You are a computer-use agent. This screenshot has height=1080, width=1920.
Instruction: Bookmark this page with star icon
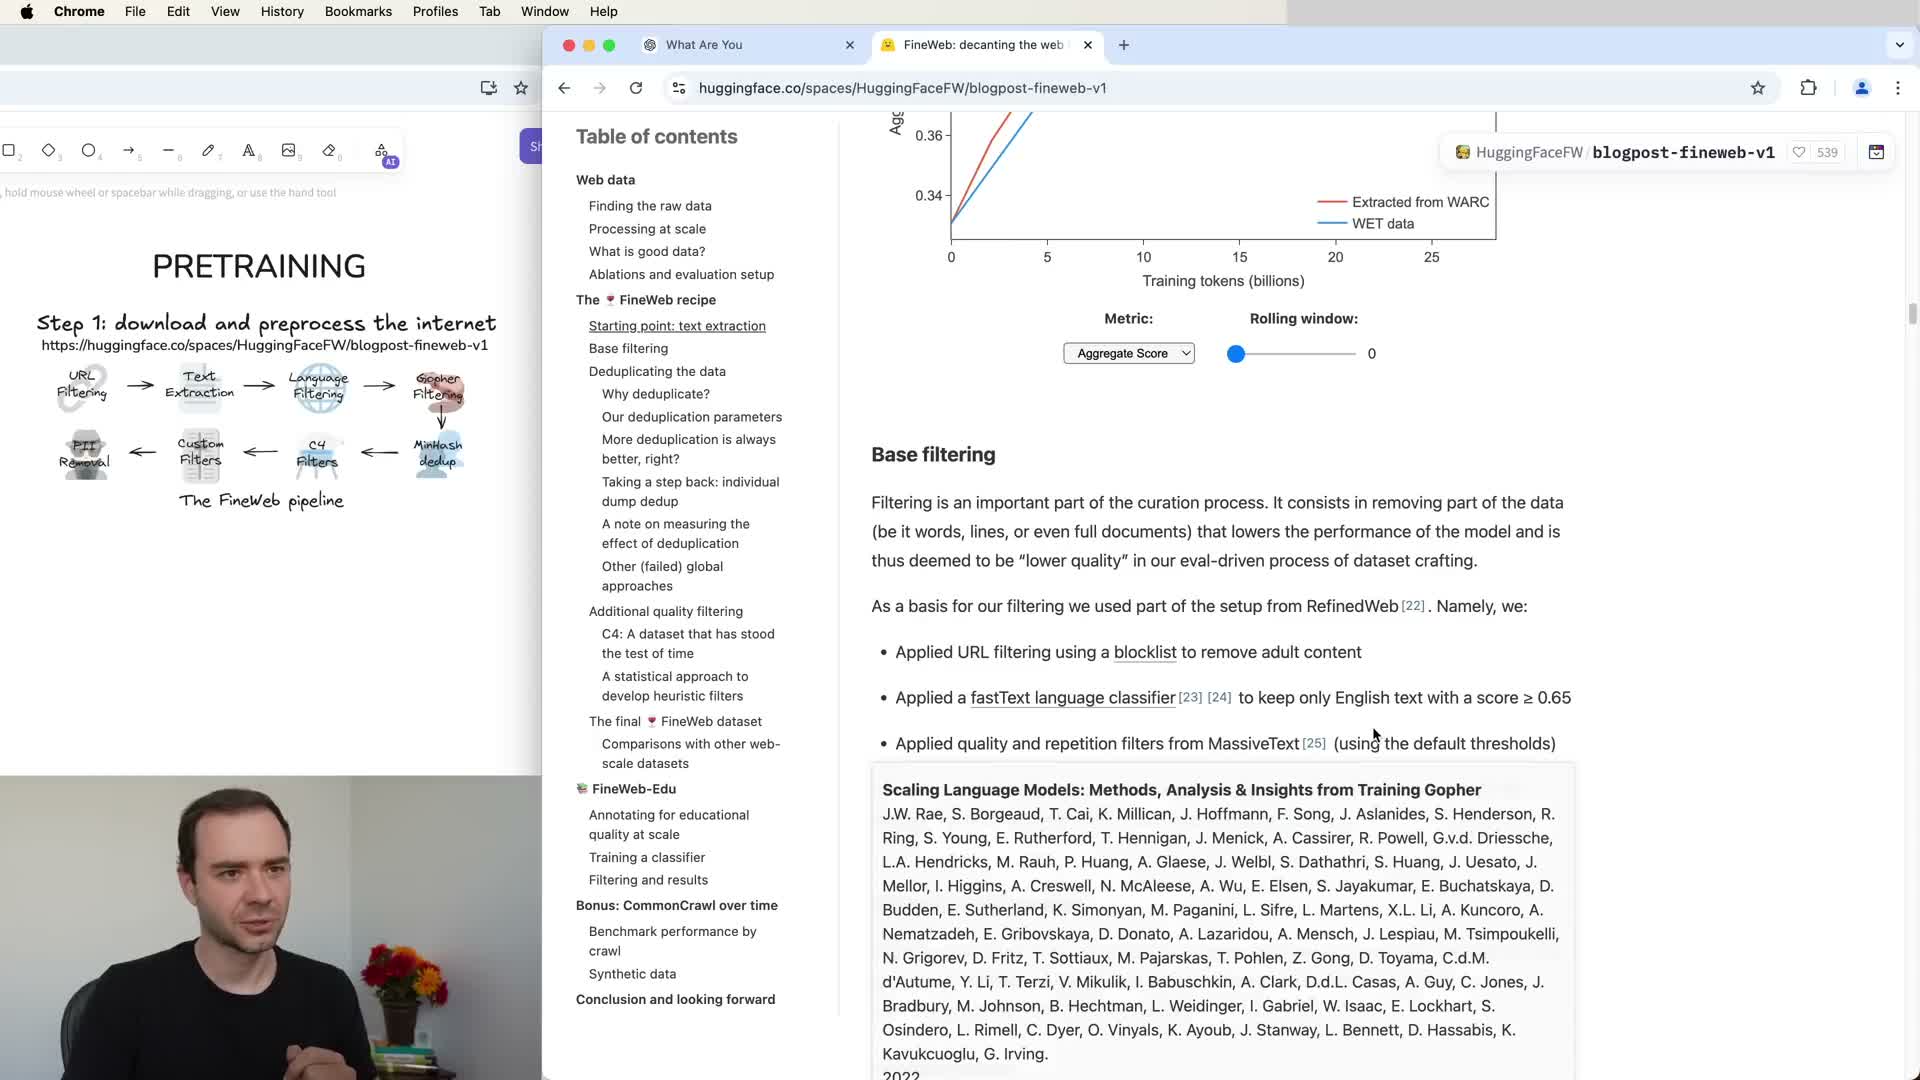pyautogui.click(x=1758, y=88)
